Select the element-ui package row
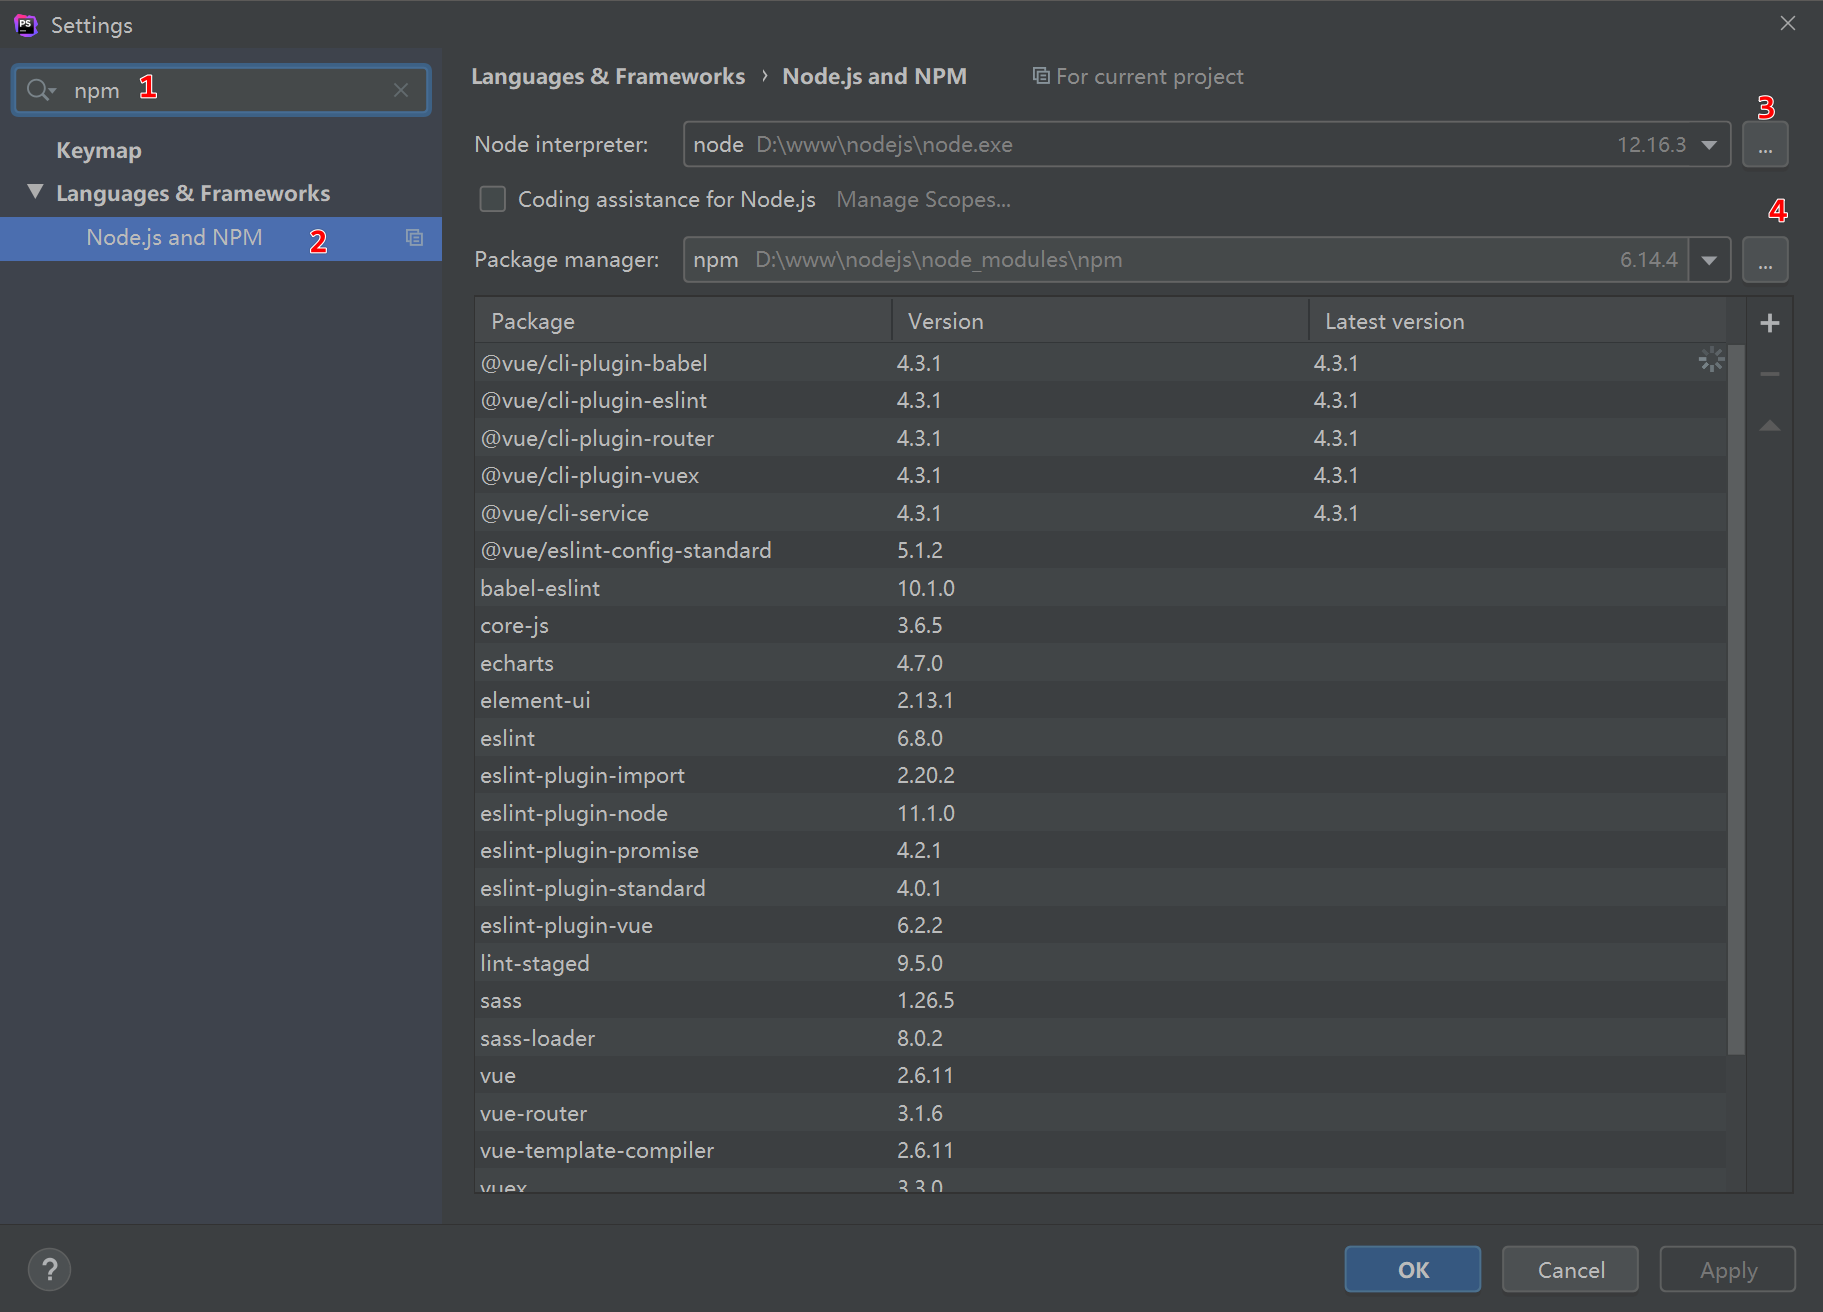The width and height of the screenshot is (1823, 1312). (x=1101, y=700)
